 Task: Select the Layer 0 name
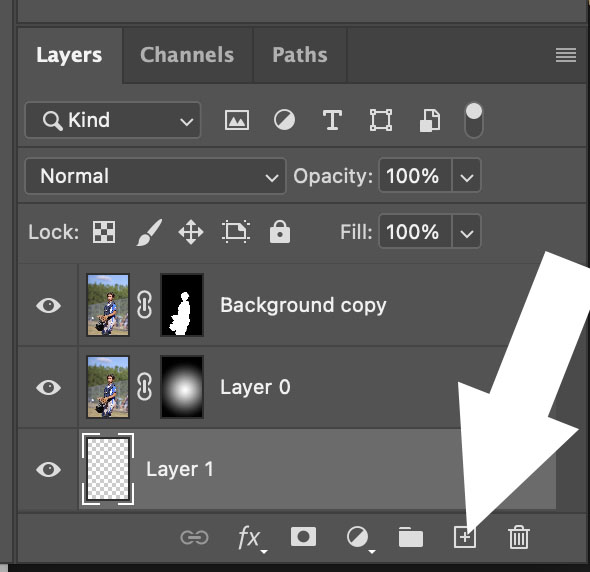pos(255,387)
